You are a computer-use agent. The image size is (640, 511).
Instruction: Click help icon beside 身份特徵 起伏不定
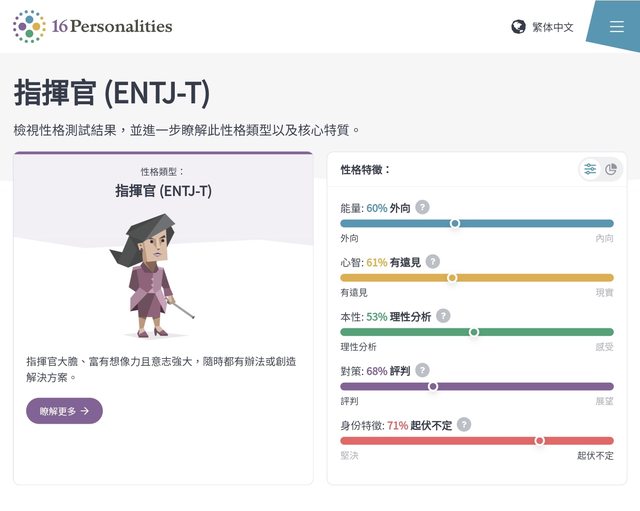click(464, 425)
